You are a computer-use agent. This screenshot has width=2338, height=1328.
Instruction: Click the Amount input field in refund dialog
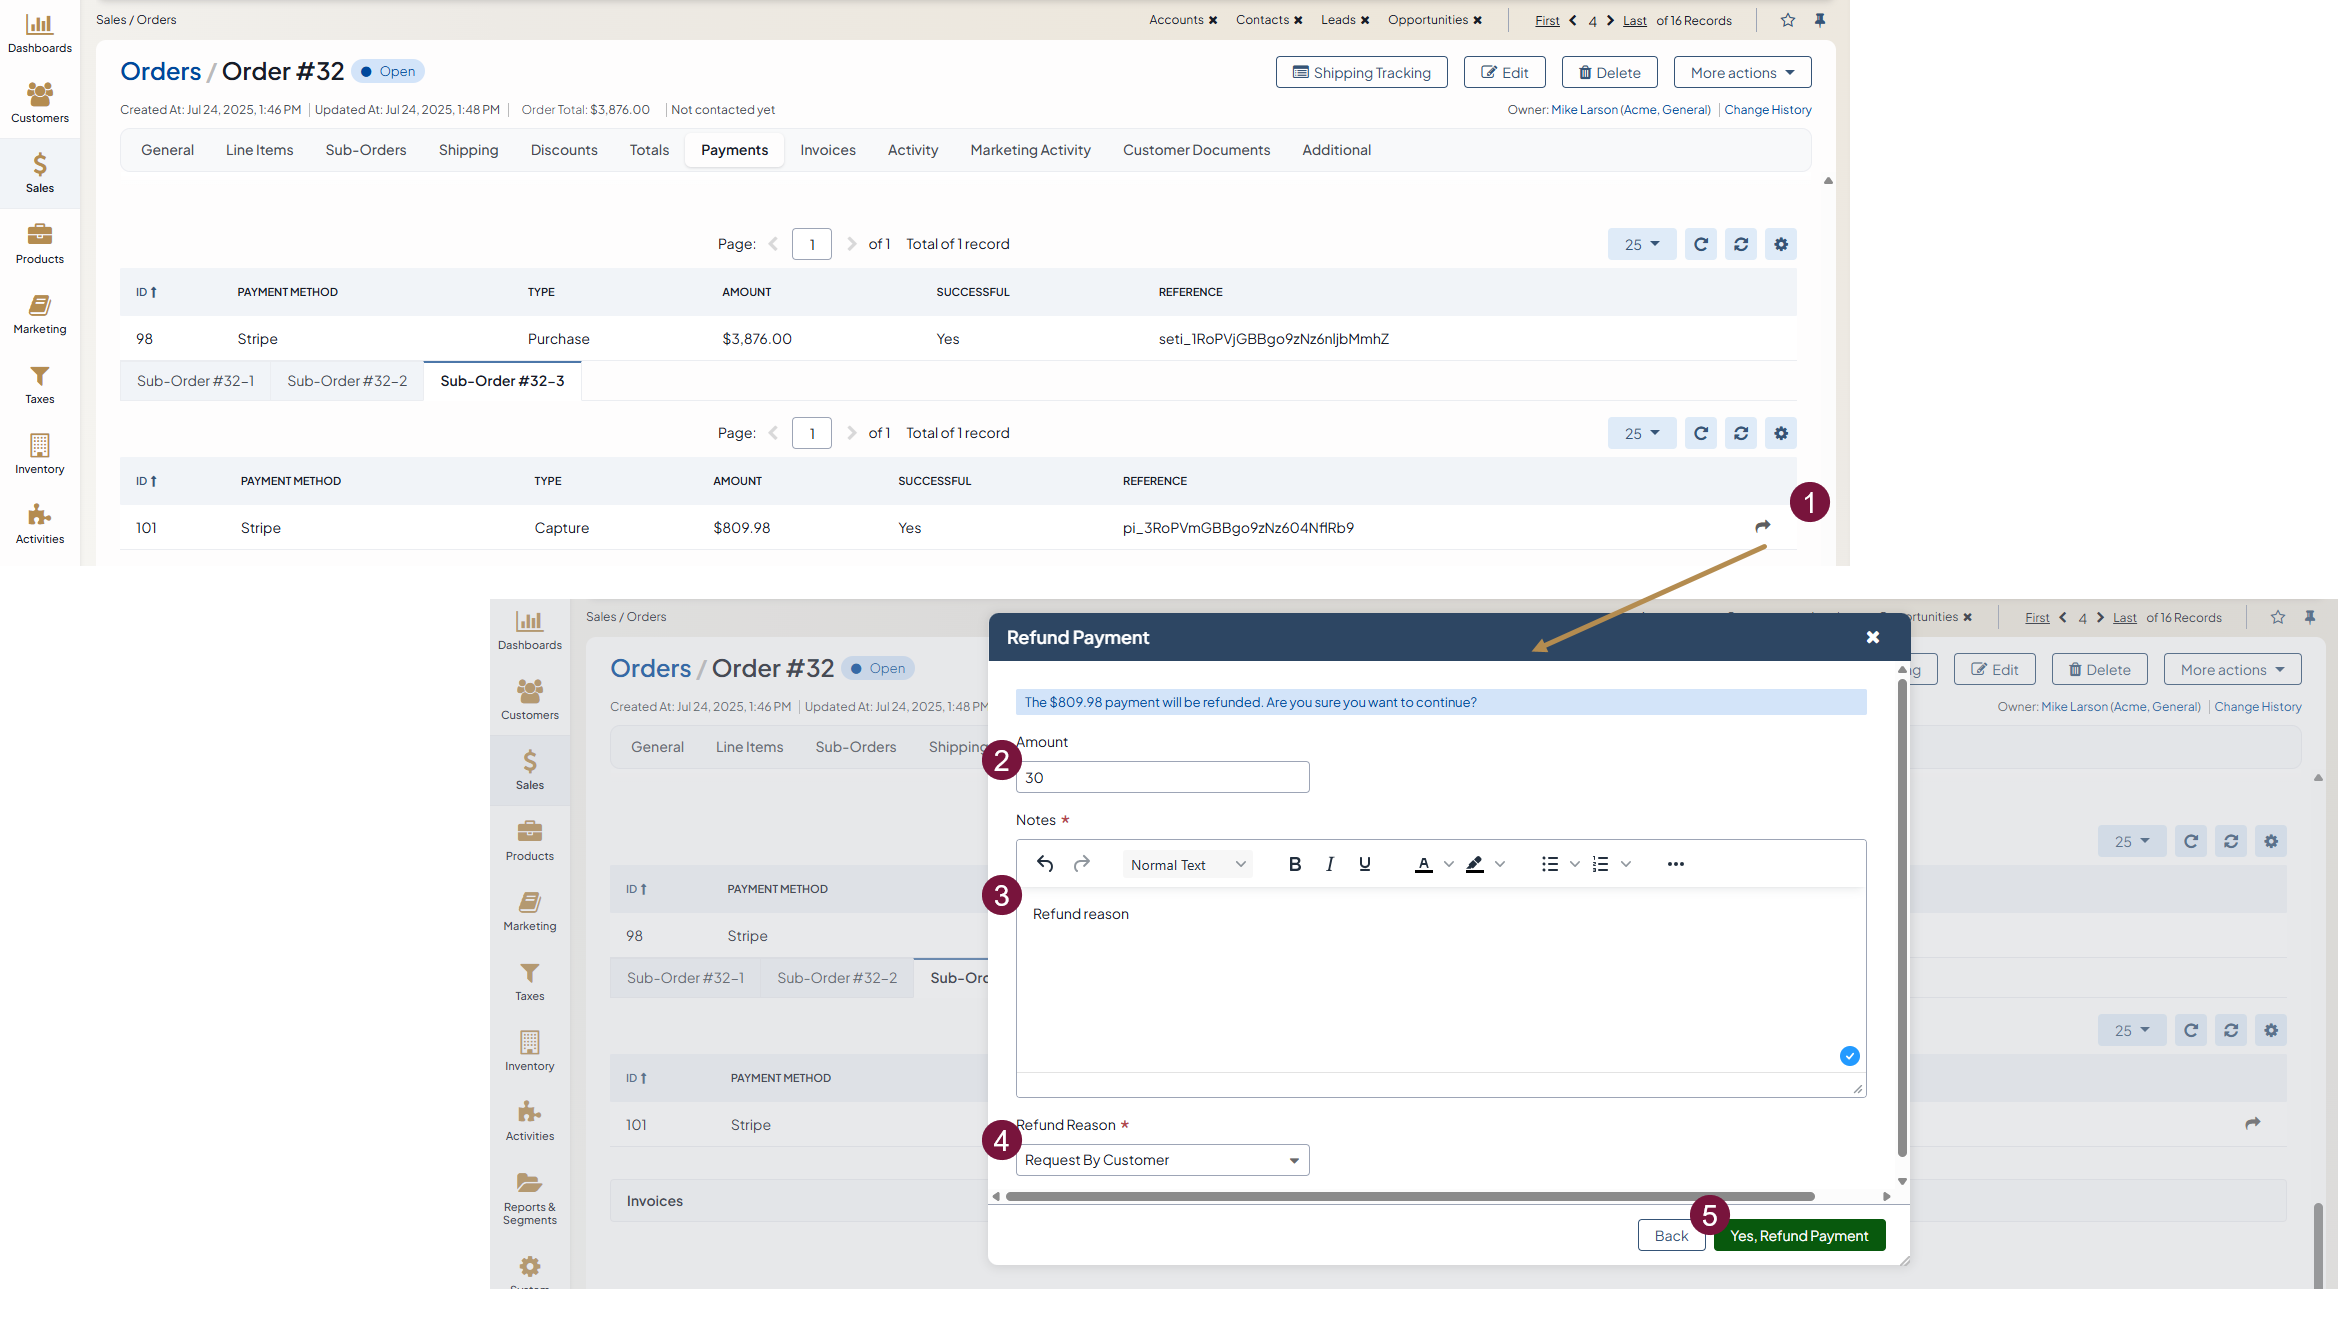[1162, 777]
